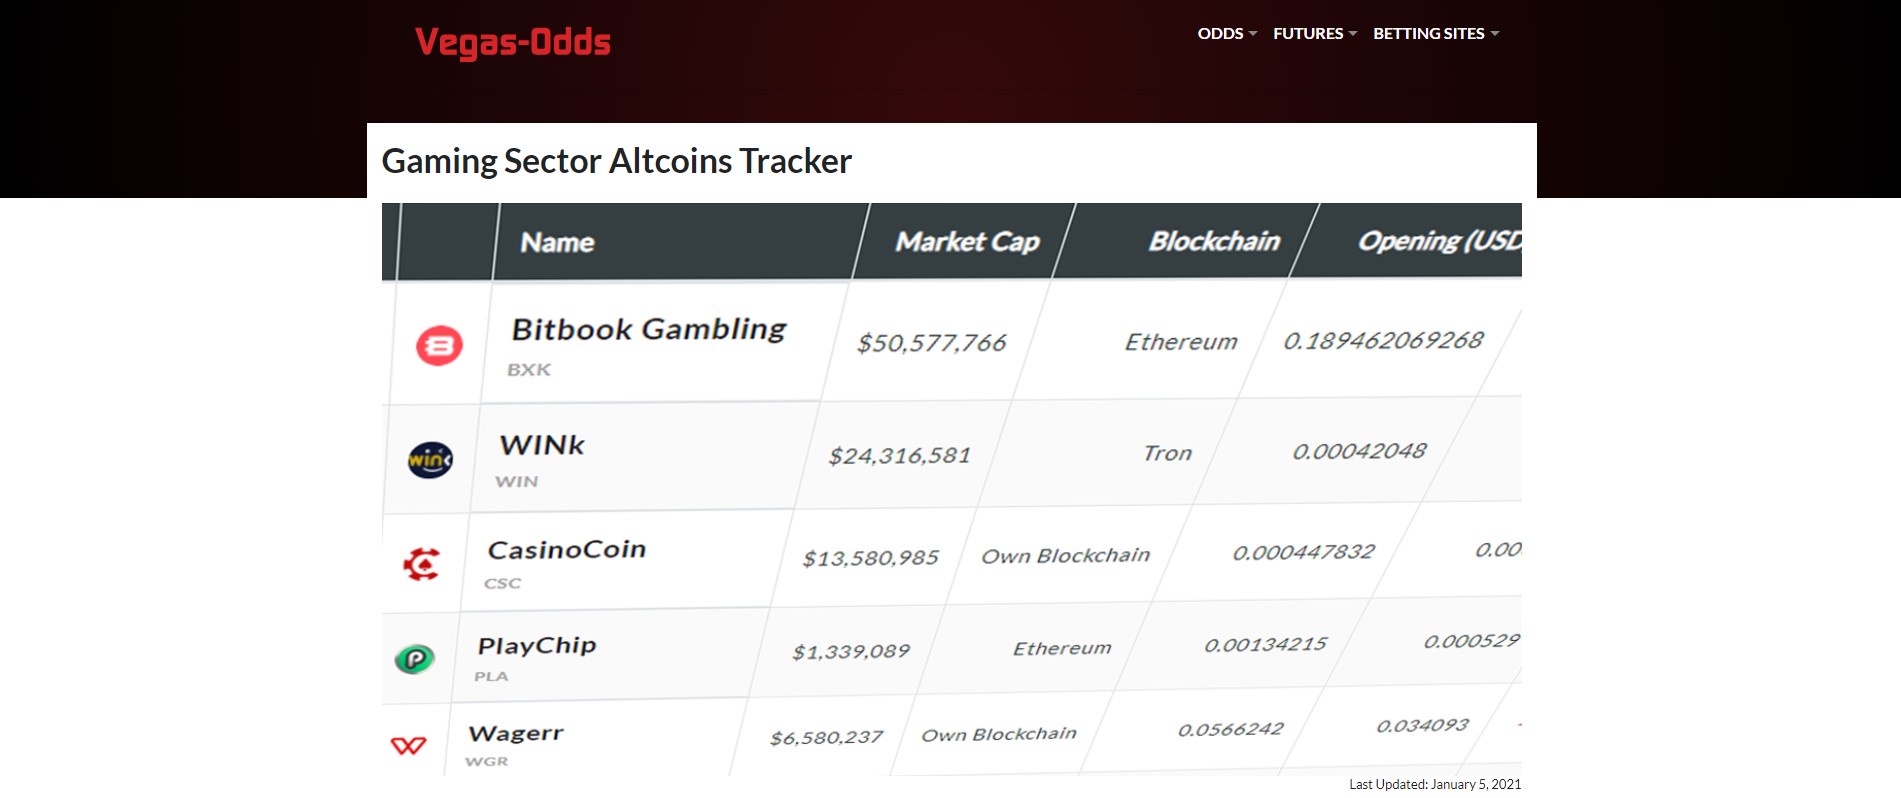
Task: Expand the BETTING SITES dropdown menu
Action: (x=1436, y=33)
